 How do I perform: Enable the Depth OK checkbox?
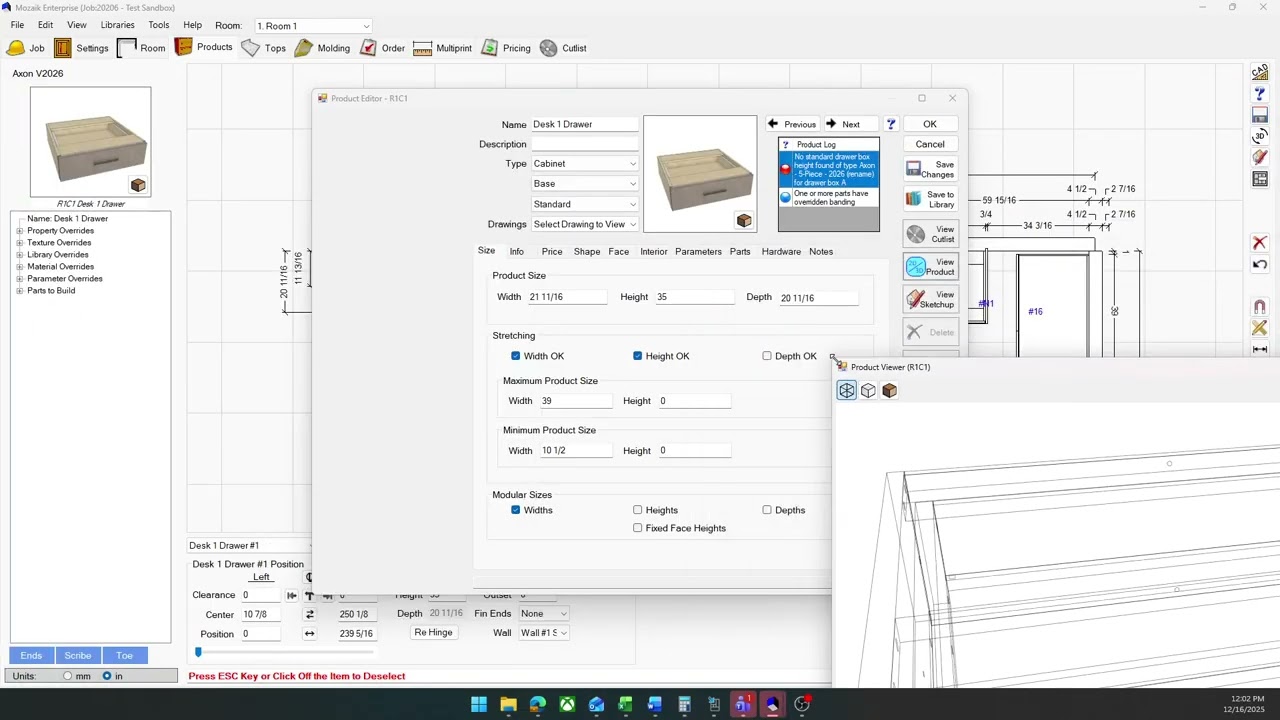tap(767, 356)
